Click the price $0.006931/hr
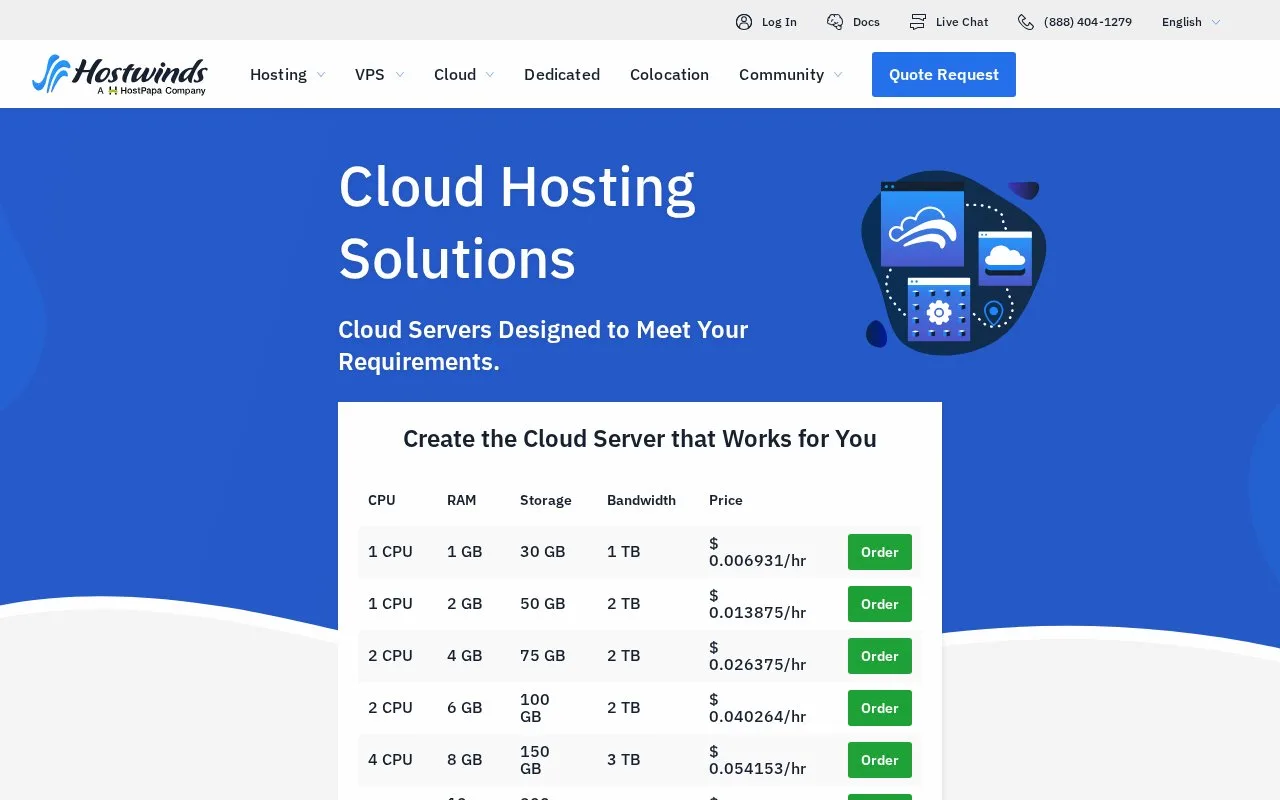This screenshot has height=800, width=1280. 757,552
